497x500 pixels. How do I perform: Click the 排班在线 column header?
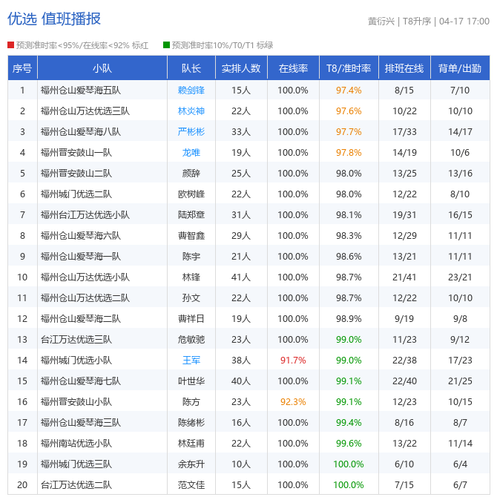pos(404,68)
